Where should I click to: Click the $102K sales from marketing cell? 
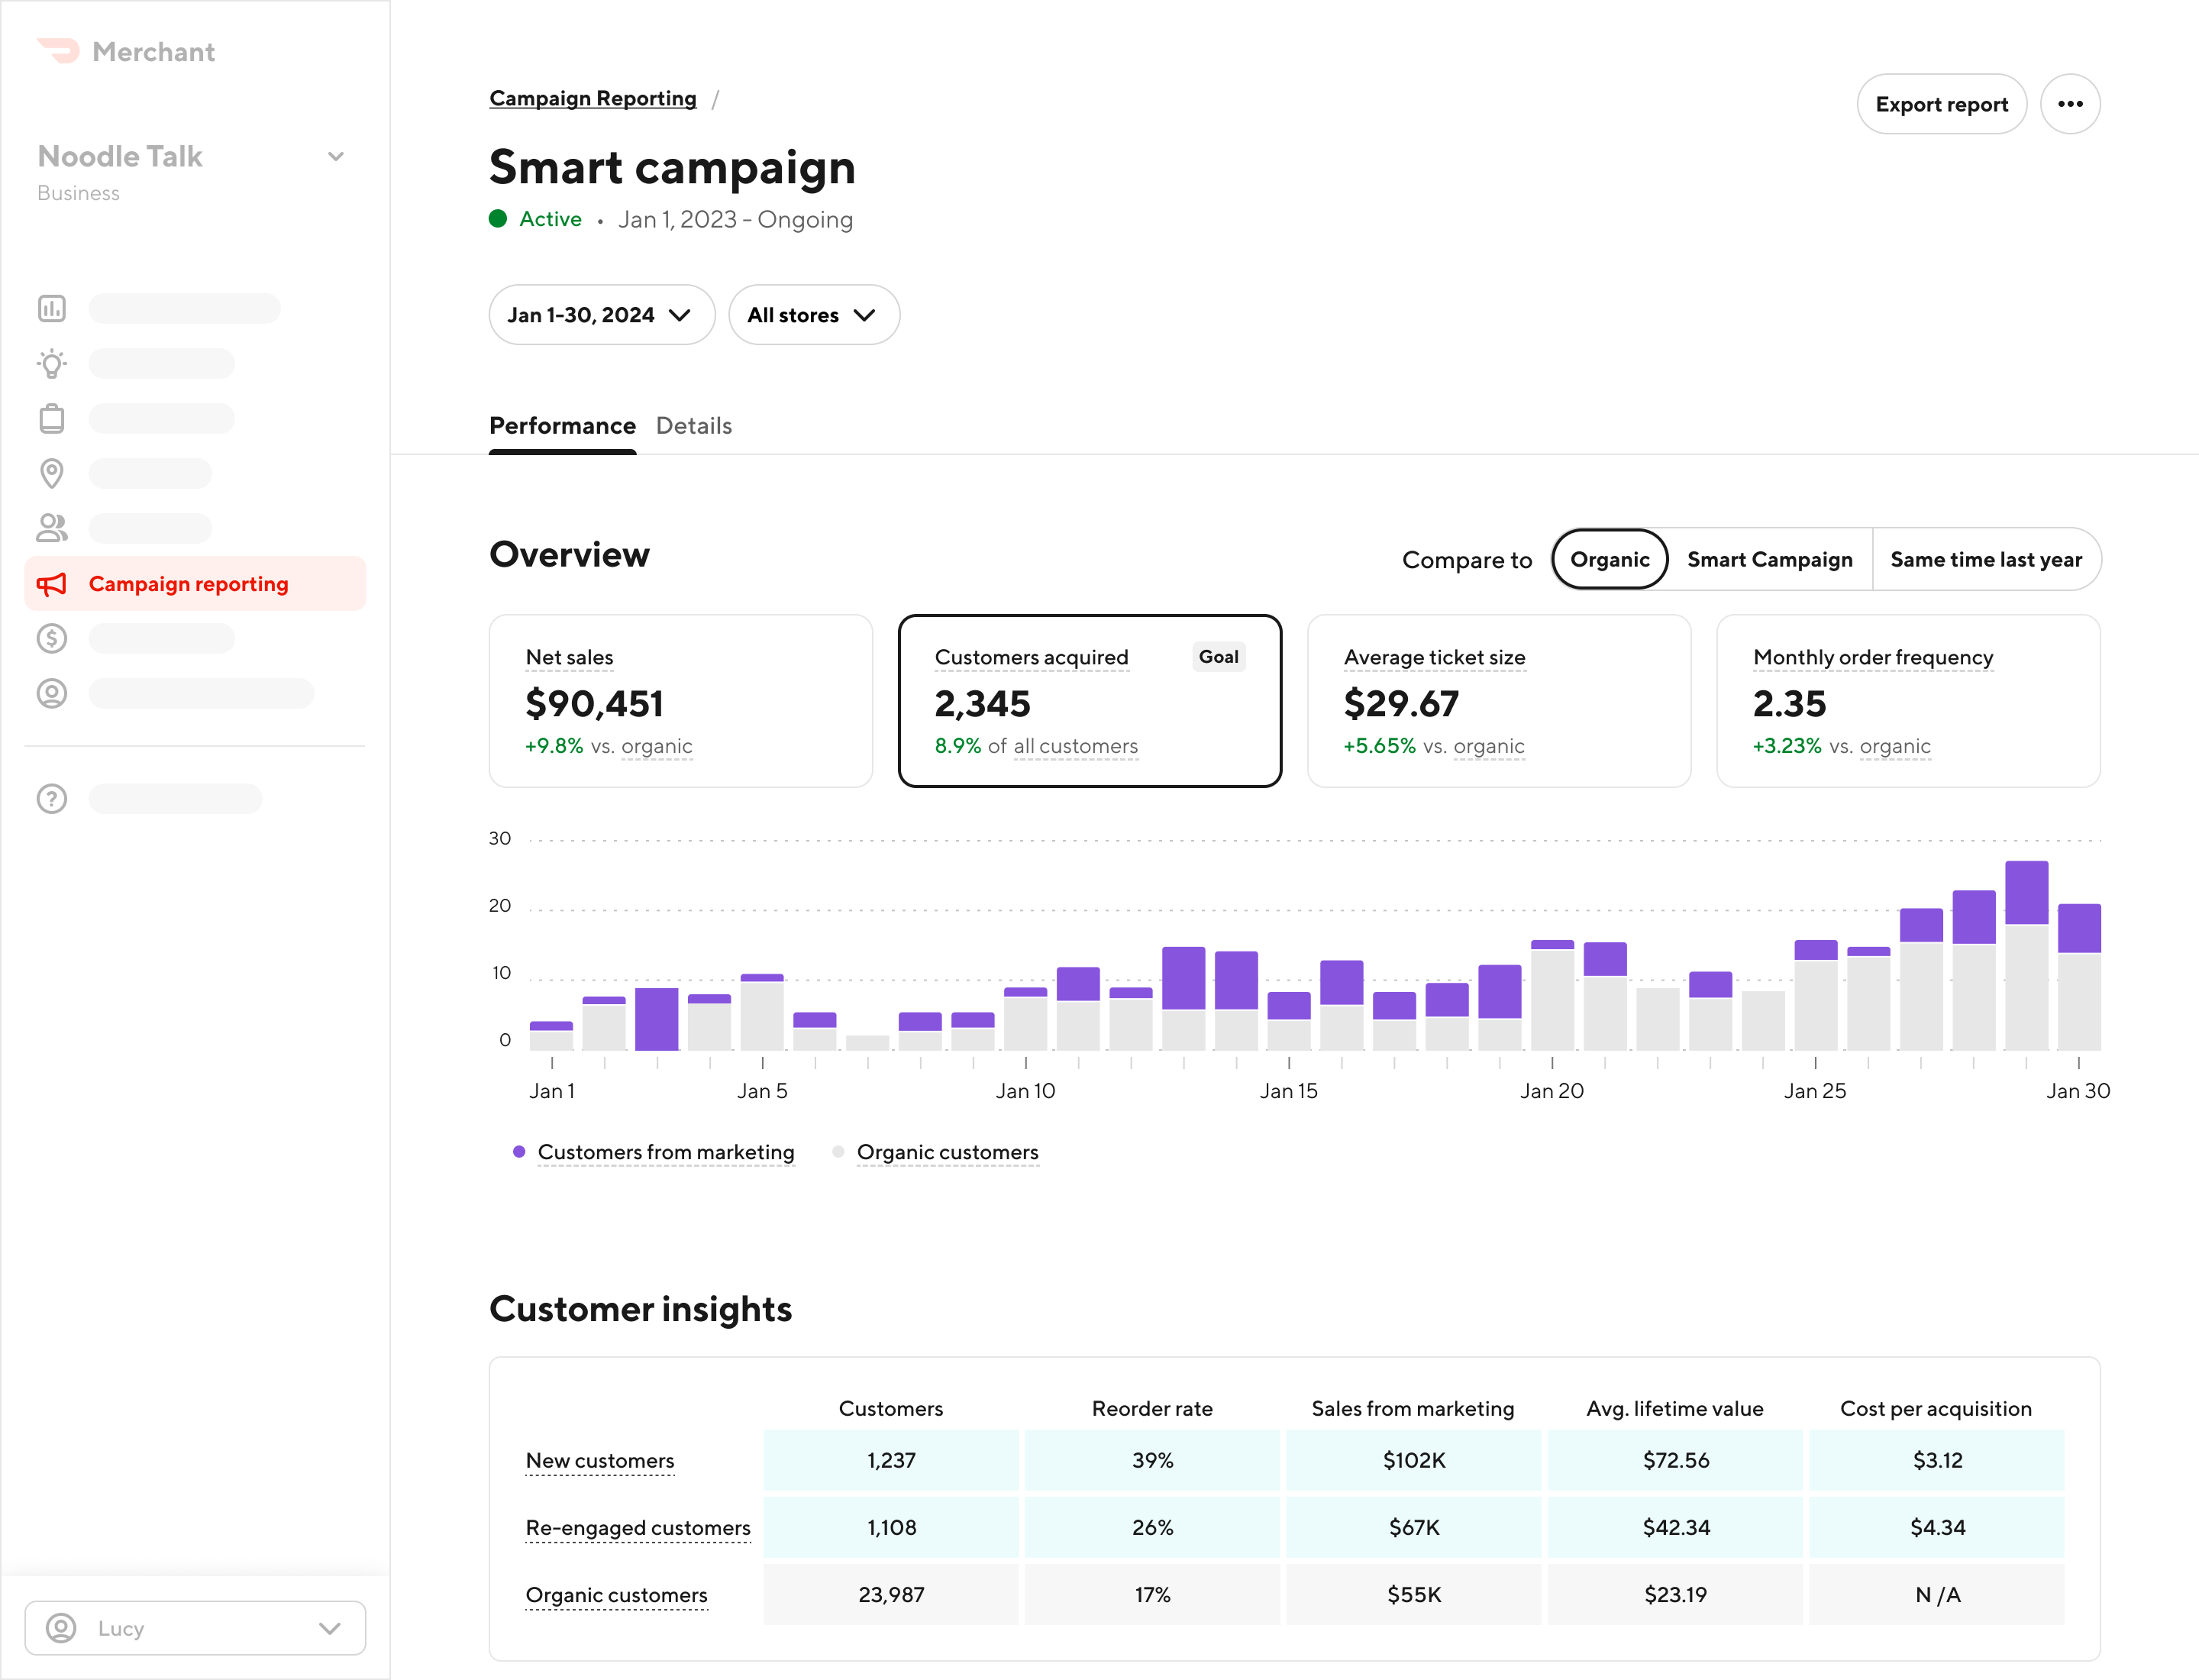tap(1413, 1460)
